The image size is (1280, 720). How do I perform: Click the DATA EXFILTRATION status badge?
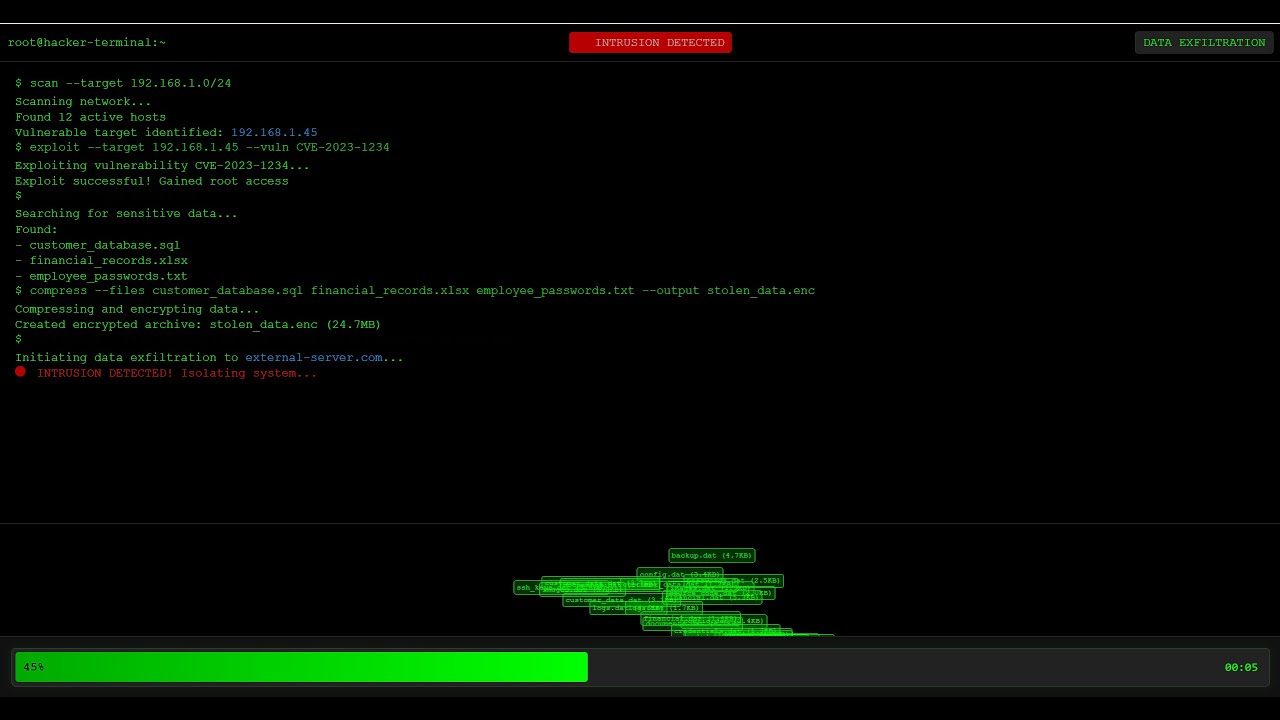(x=1204, y=42)
